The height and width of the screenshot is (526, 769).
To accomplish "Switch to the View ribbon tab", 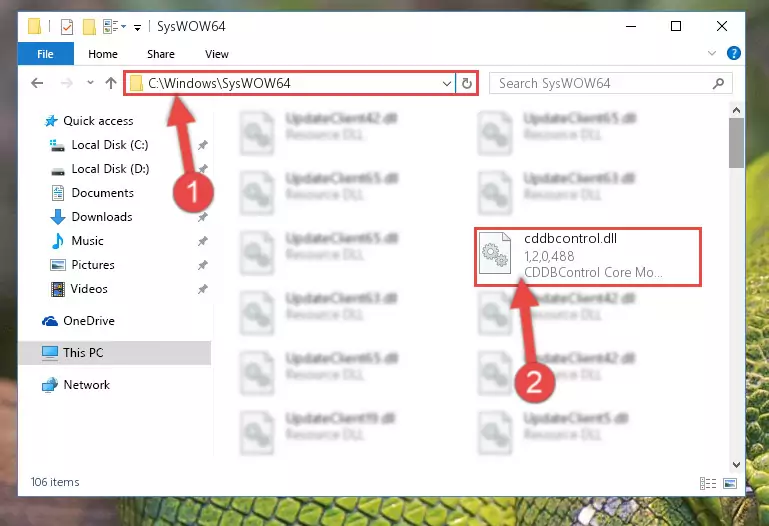I will pyautogui.click(x=217, y=54).
